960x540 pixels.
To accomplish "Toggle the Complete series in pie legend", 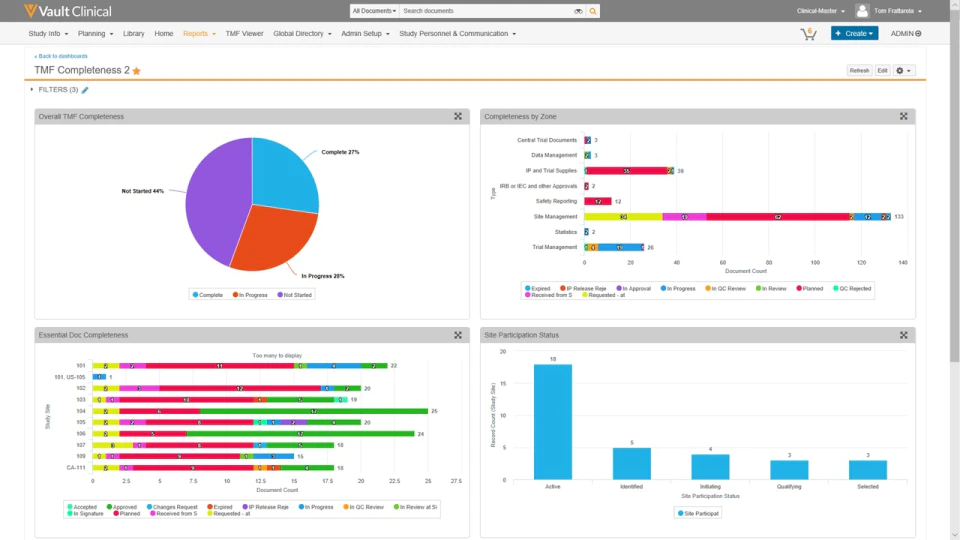I will click(x=208, y=295).
